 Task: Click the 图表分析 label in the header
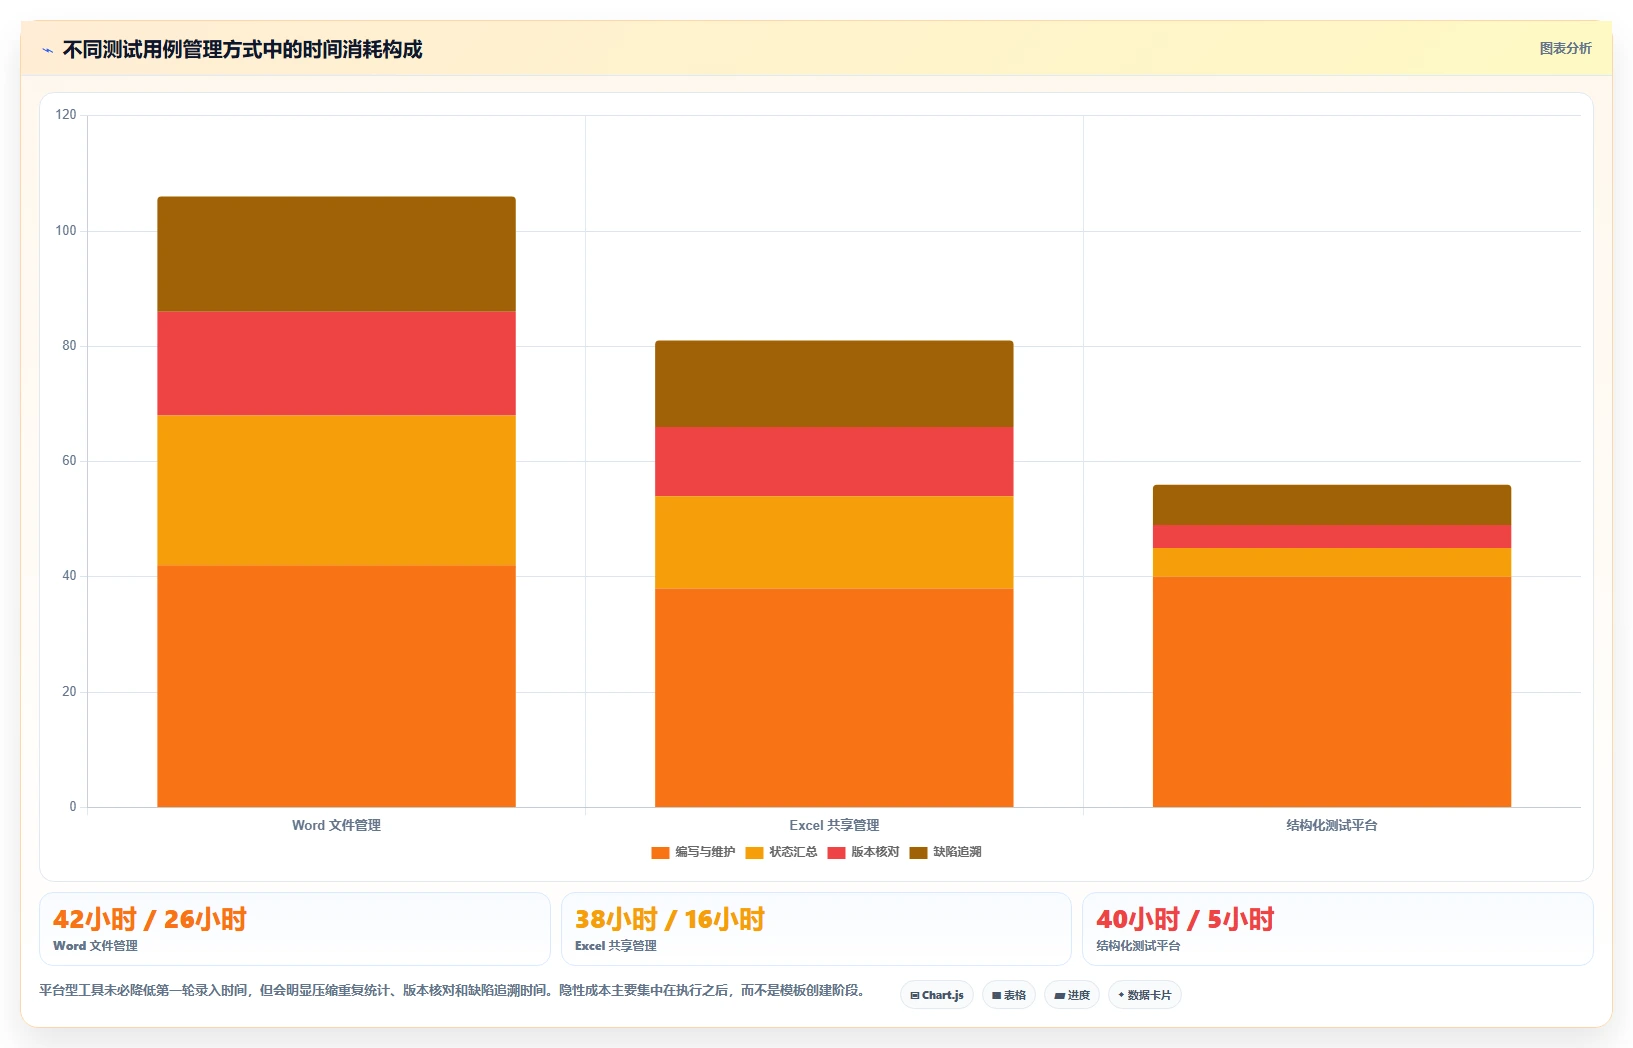(x=1565, y=48)
